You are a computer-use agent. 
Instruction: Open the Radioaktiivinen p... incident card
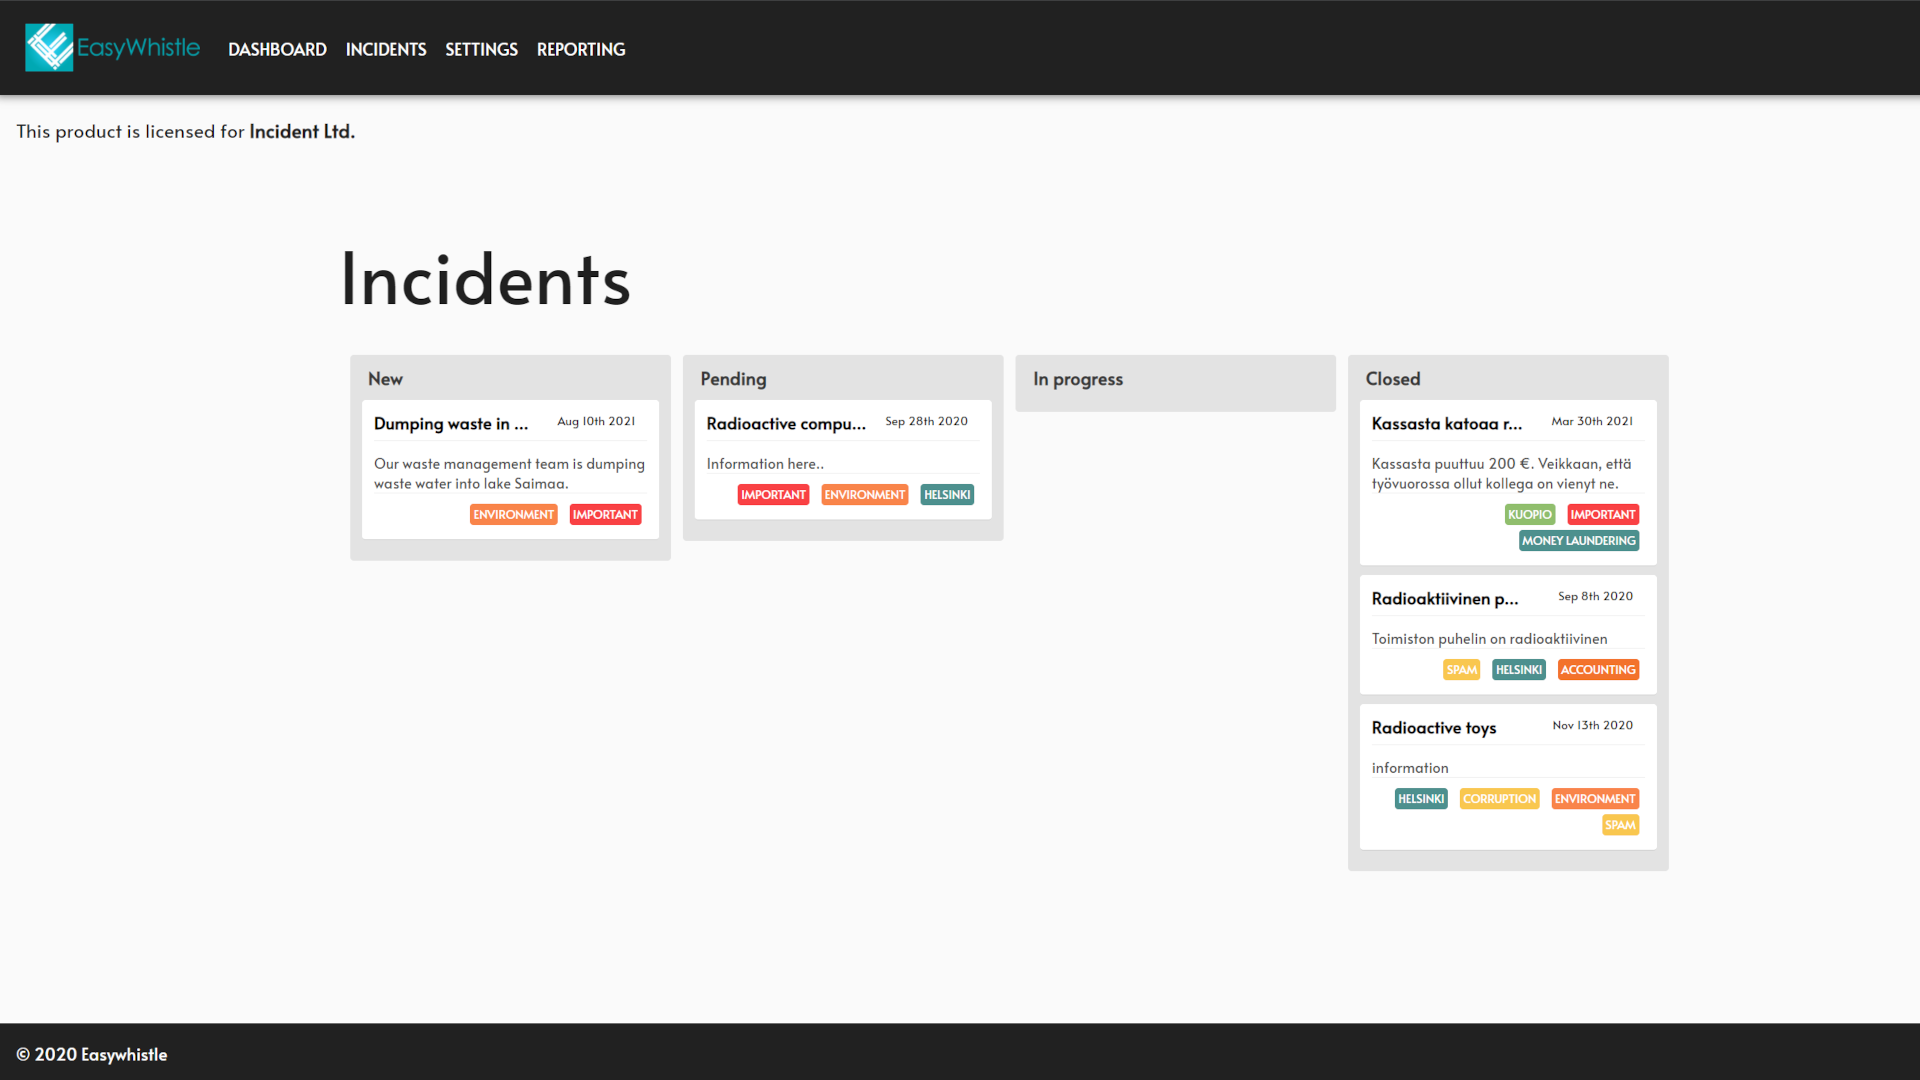click(1445, 599)
